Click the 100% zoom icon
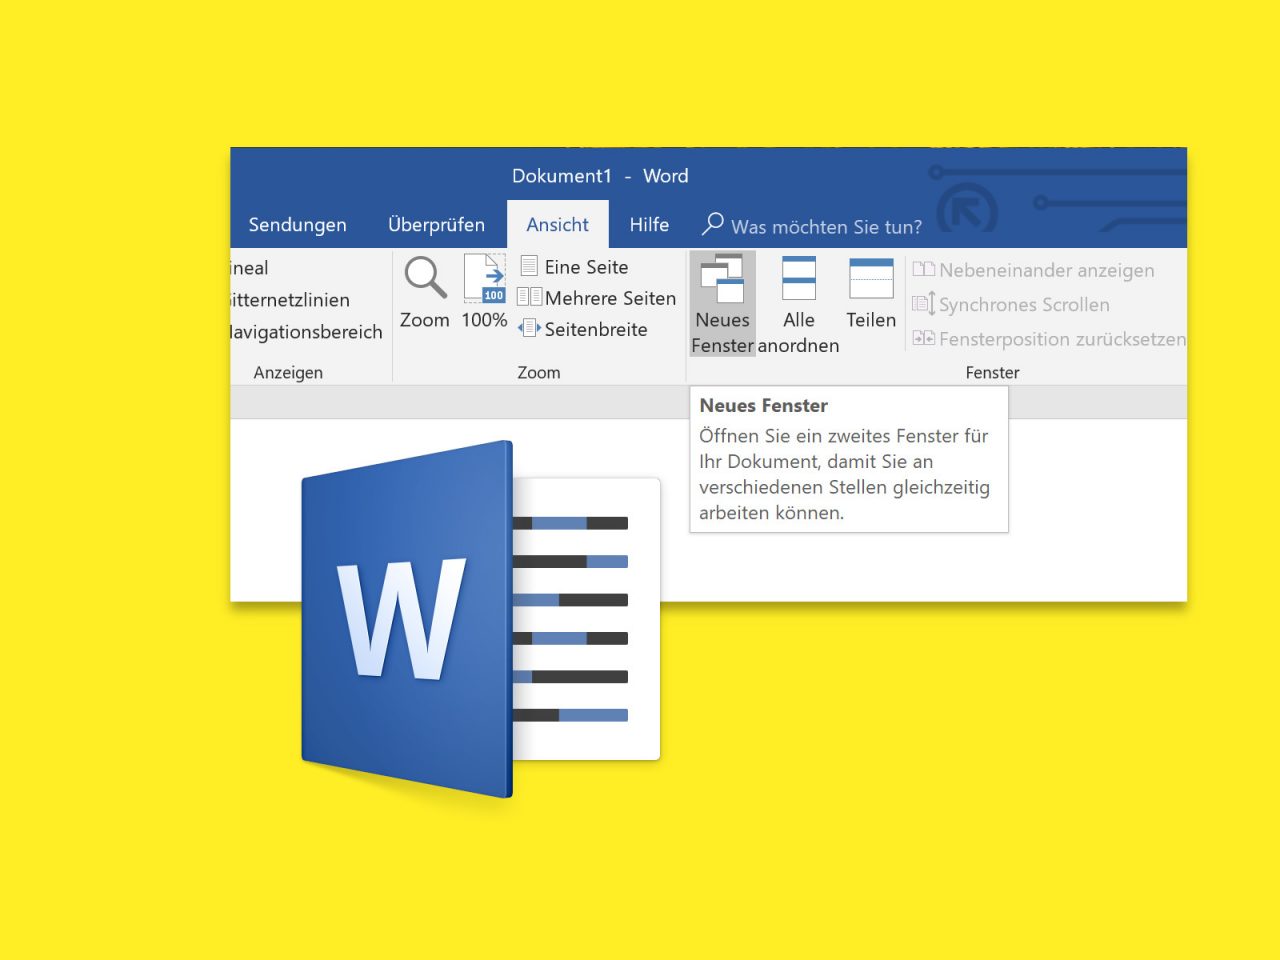Screen dimensions: 1280x960 click(483, 290)
